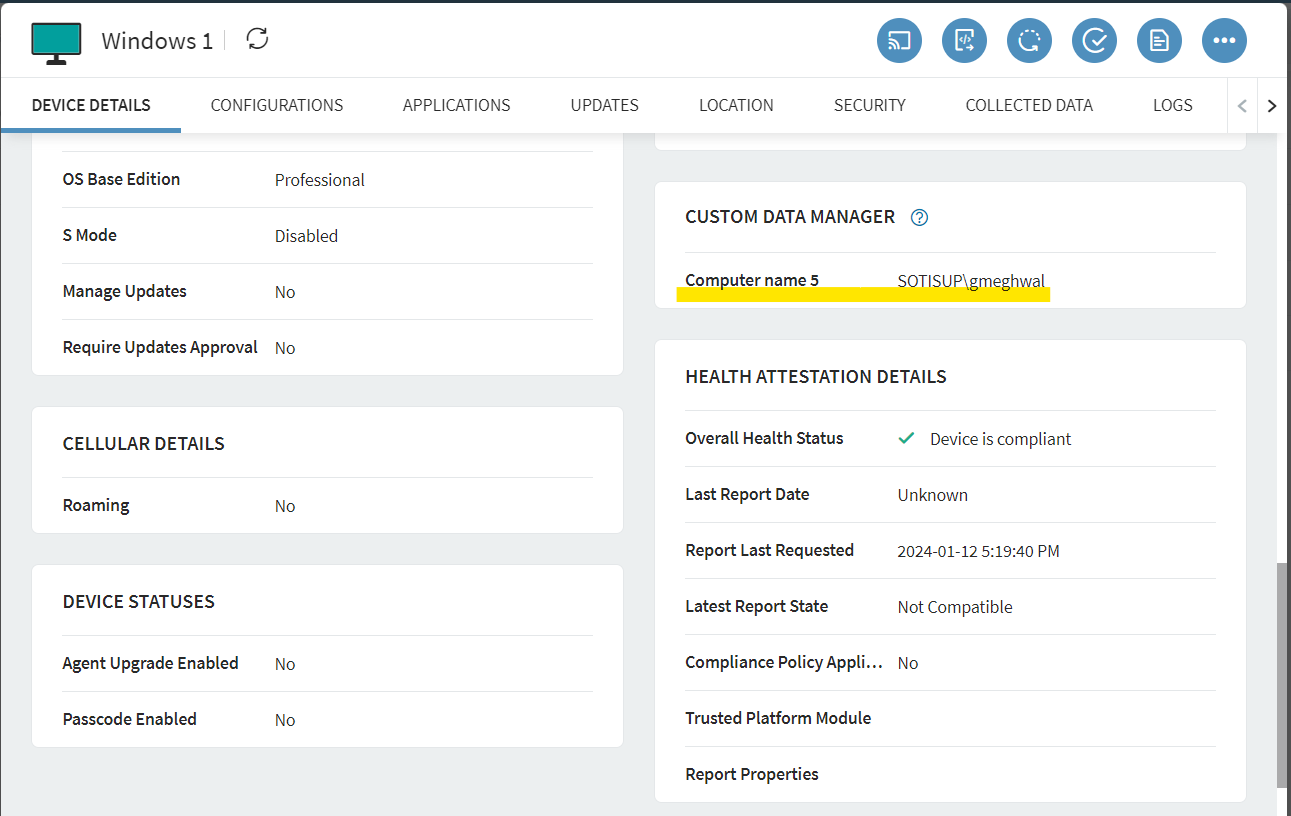
Task: Select the Location tab
Action: point(736,105)
